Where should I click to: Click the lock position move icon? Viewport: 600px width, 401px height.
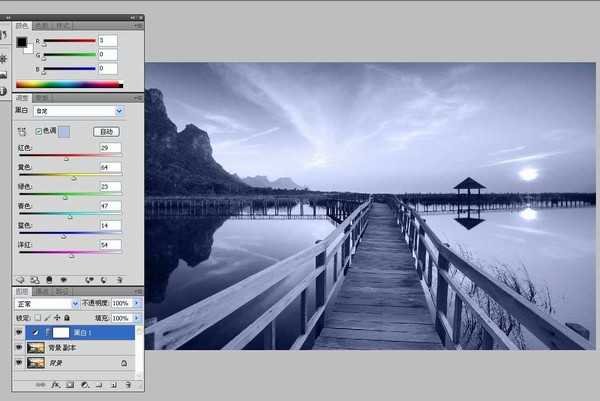coord(57,317)
